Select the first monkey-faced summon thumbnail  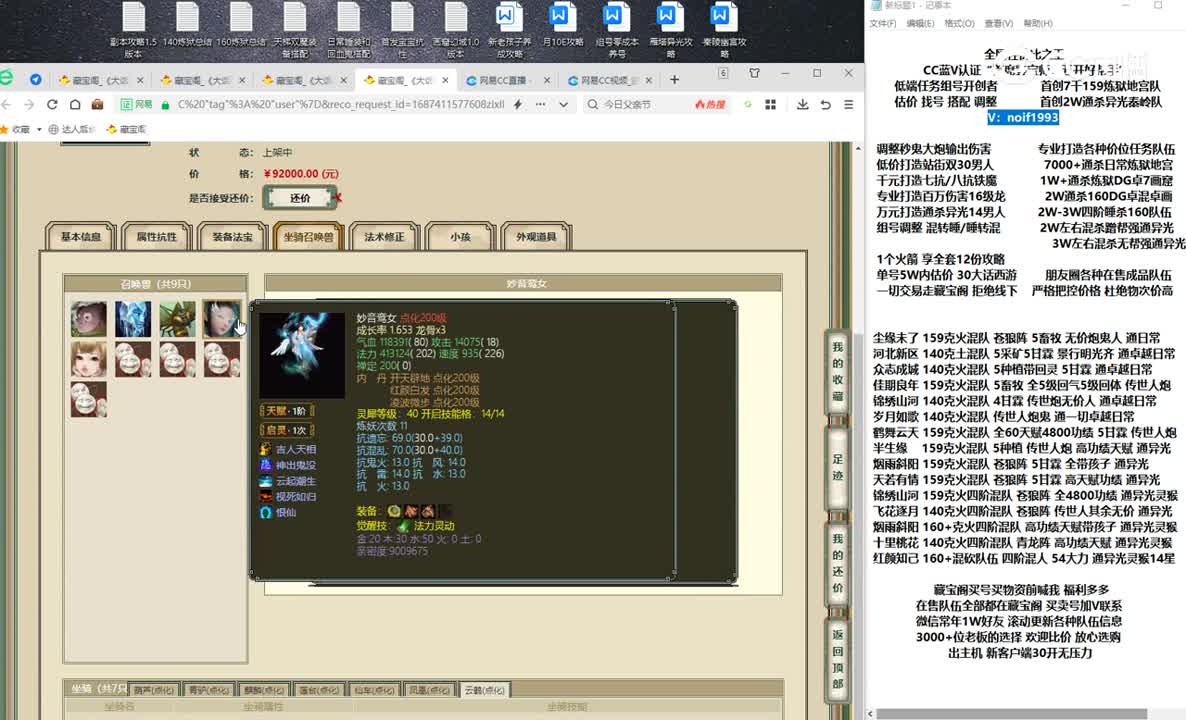(89, 318)
